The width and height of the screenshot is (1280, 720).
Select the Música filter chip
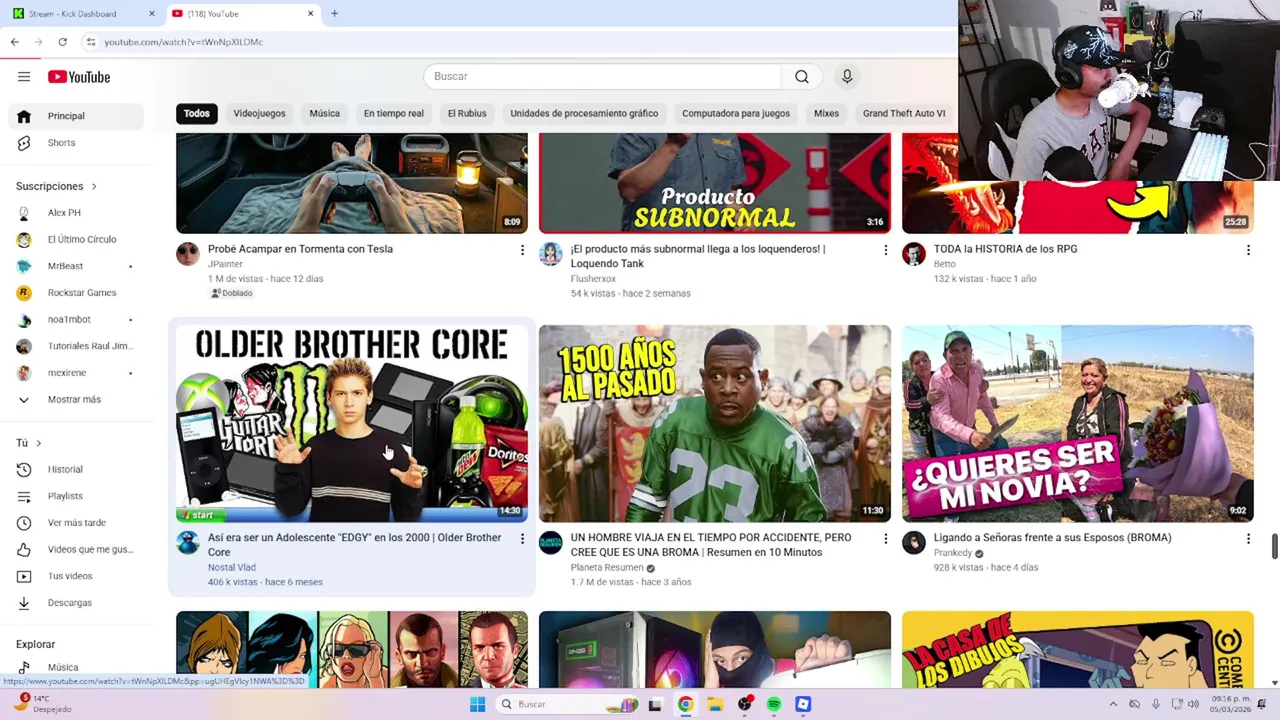tap(324, 113)
